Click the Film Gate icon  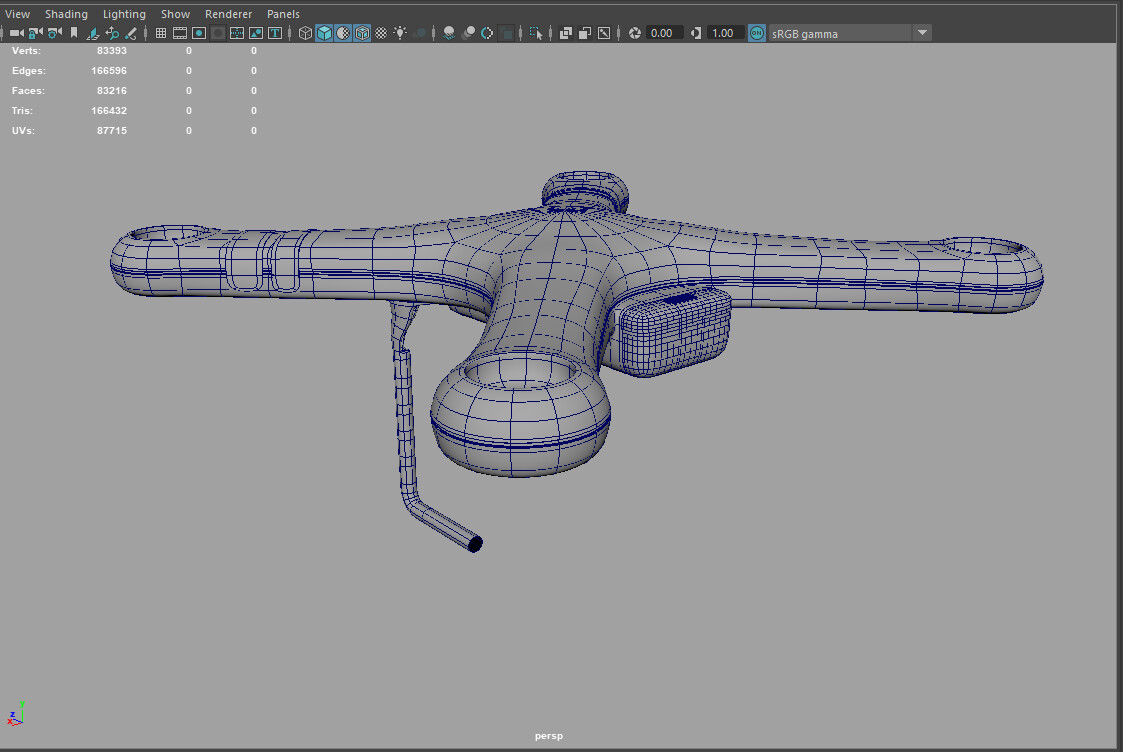tap(180, 33)
